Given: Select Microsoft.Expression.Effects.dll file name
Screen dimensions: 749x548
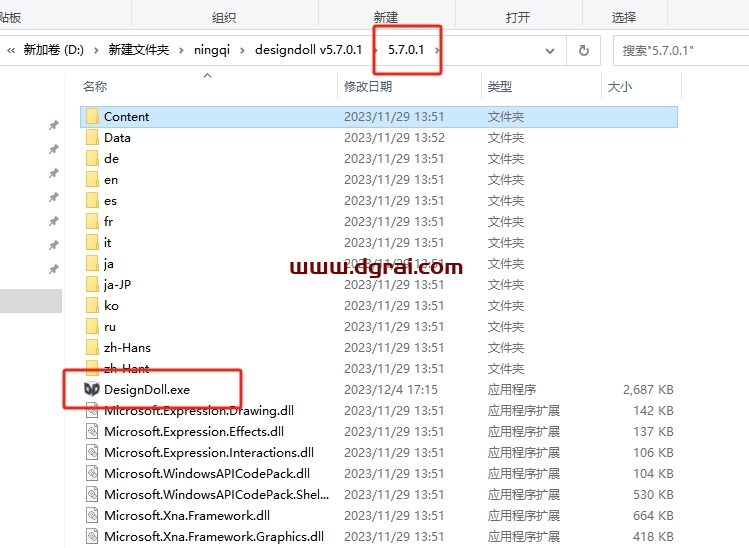Looking at the screenshot, I should (194, 431).
